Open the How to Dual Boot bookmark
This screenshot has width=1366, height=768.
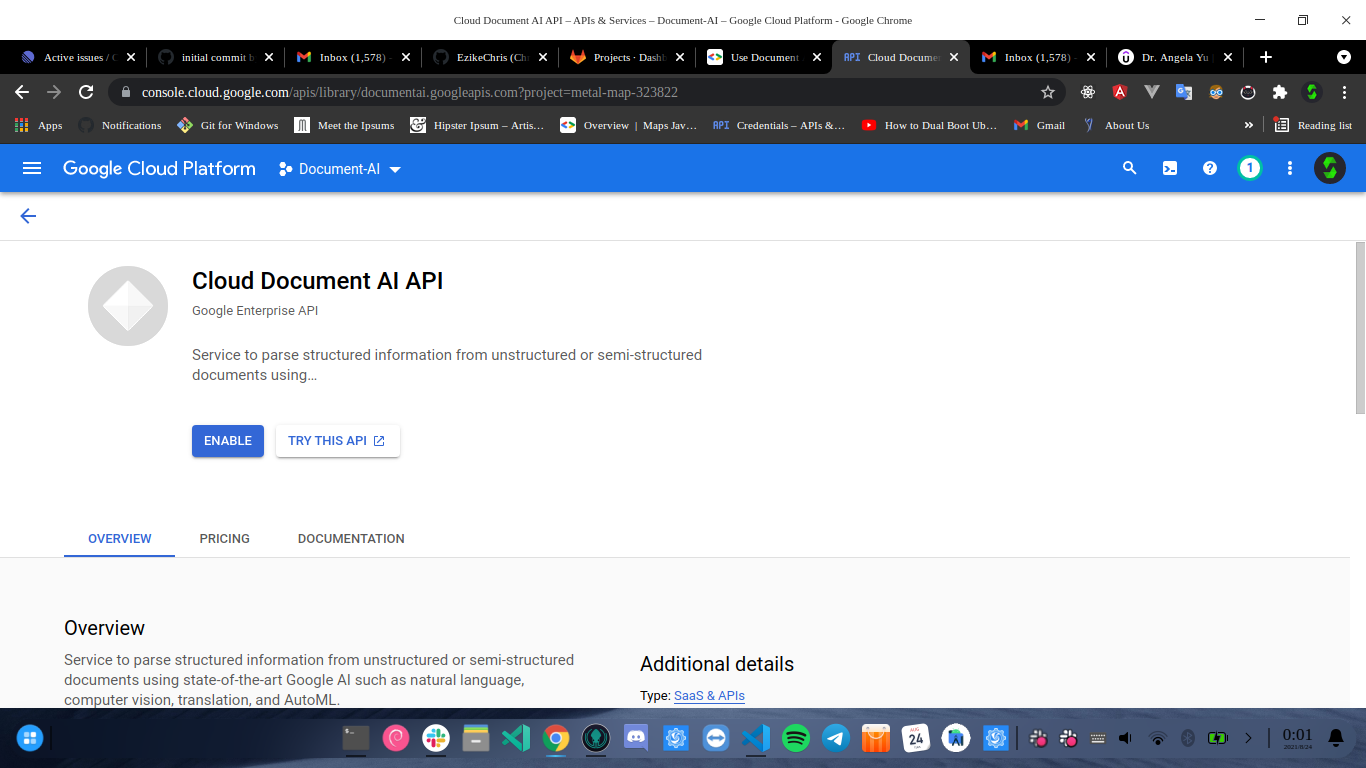(x=929, y=125)
